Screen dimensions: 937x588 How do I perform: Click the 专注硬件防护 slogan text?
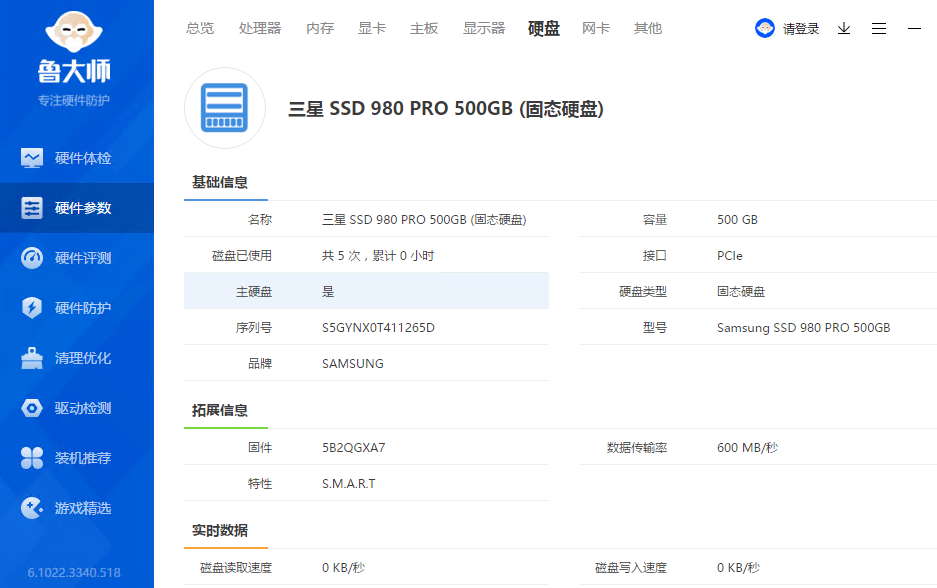point(74,100)
